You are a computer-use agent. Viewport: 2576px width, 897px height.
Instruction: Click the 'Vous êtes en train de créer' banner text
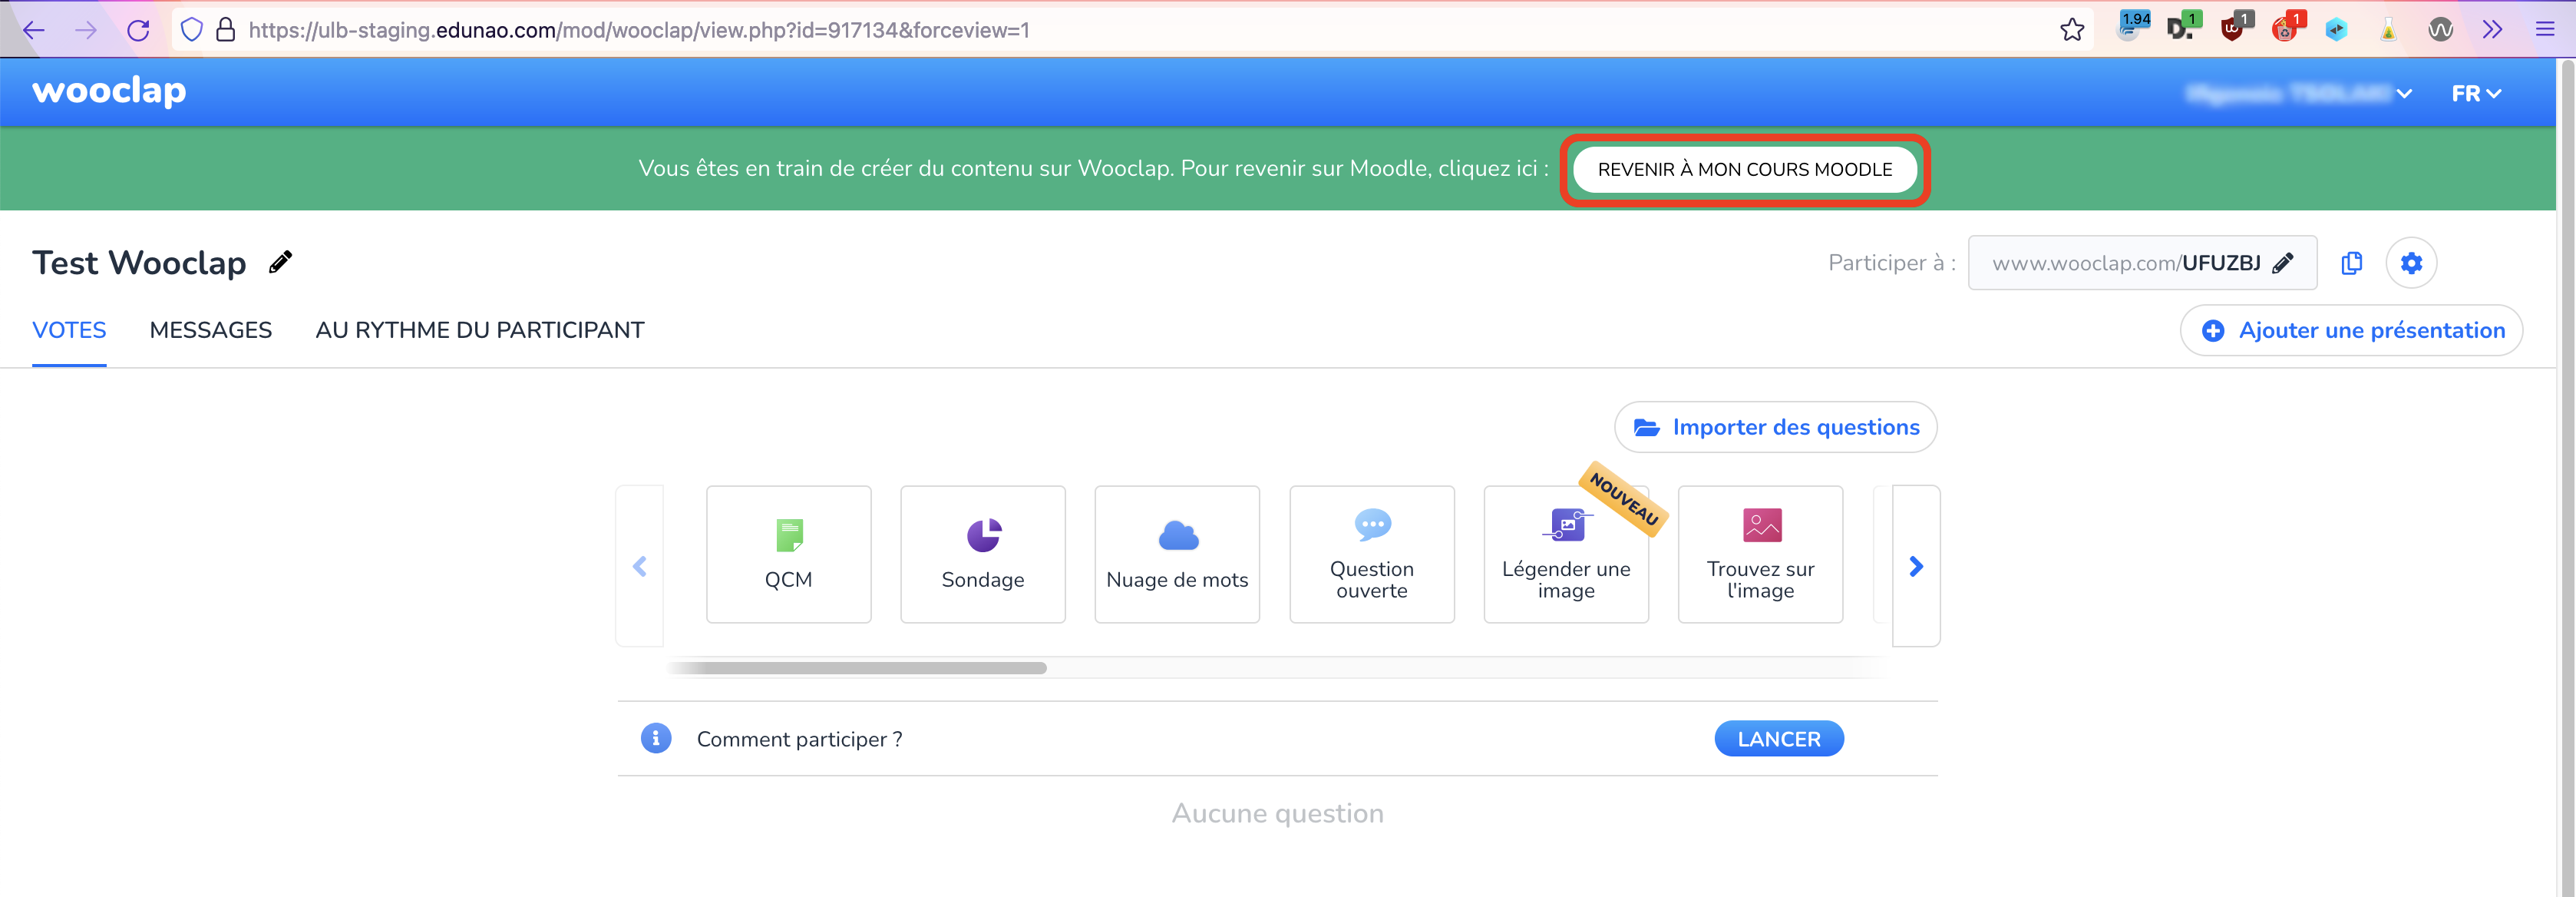[1093, 168]
